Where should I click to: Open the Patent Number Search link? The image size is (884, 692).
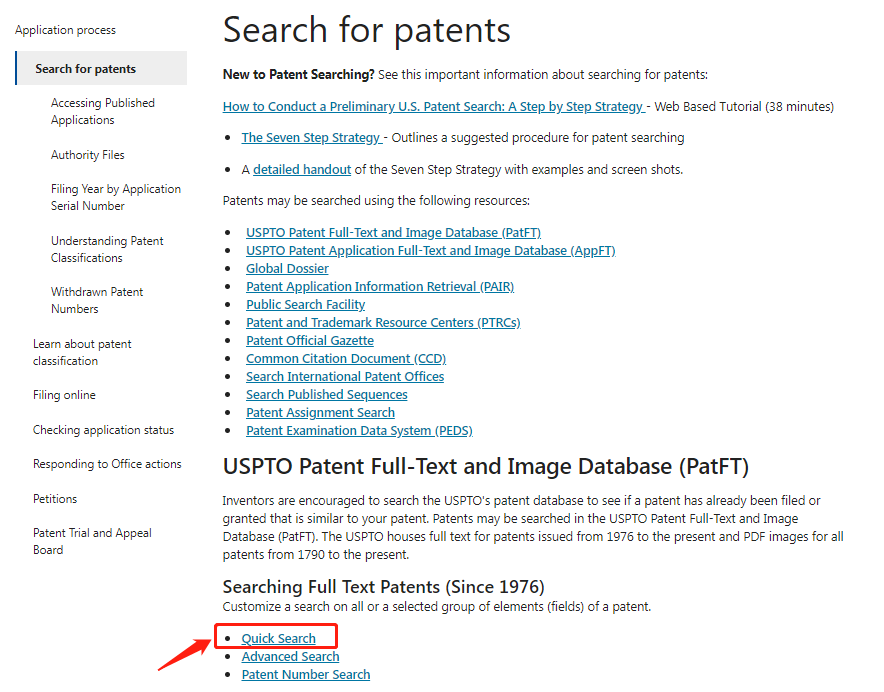point(305,675)
